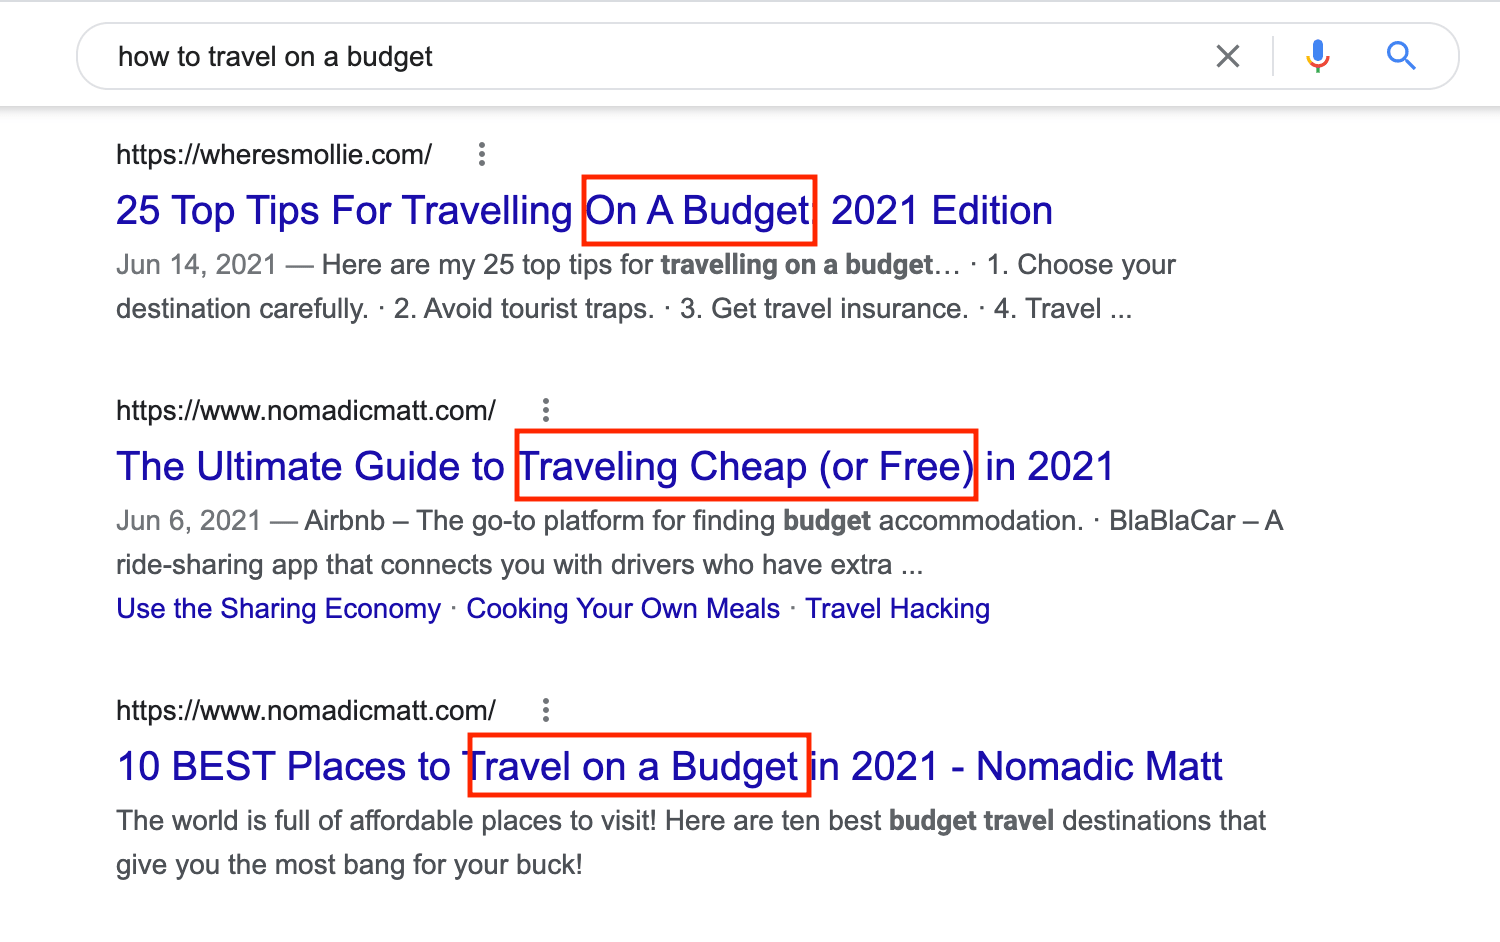Open 'The Ultimate Guide to Traveling Cheap' result

point(614,467)
